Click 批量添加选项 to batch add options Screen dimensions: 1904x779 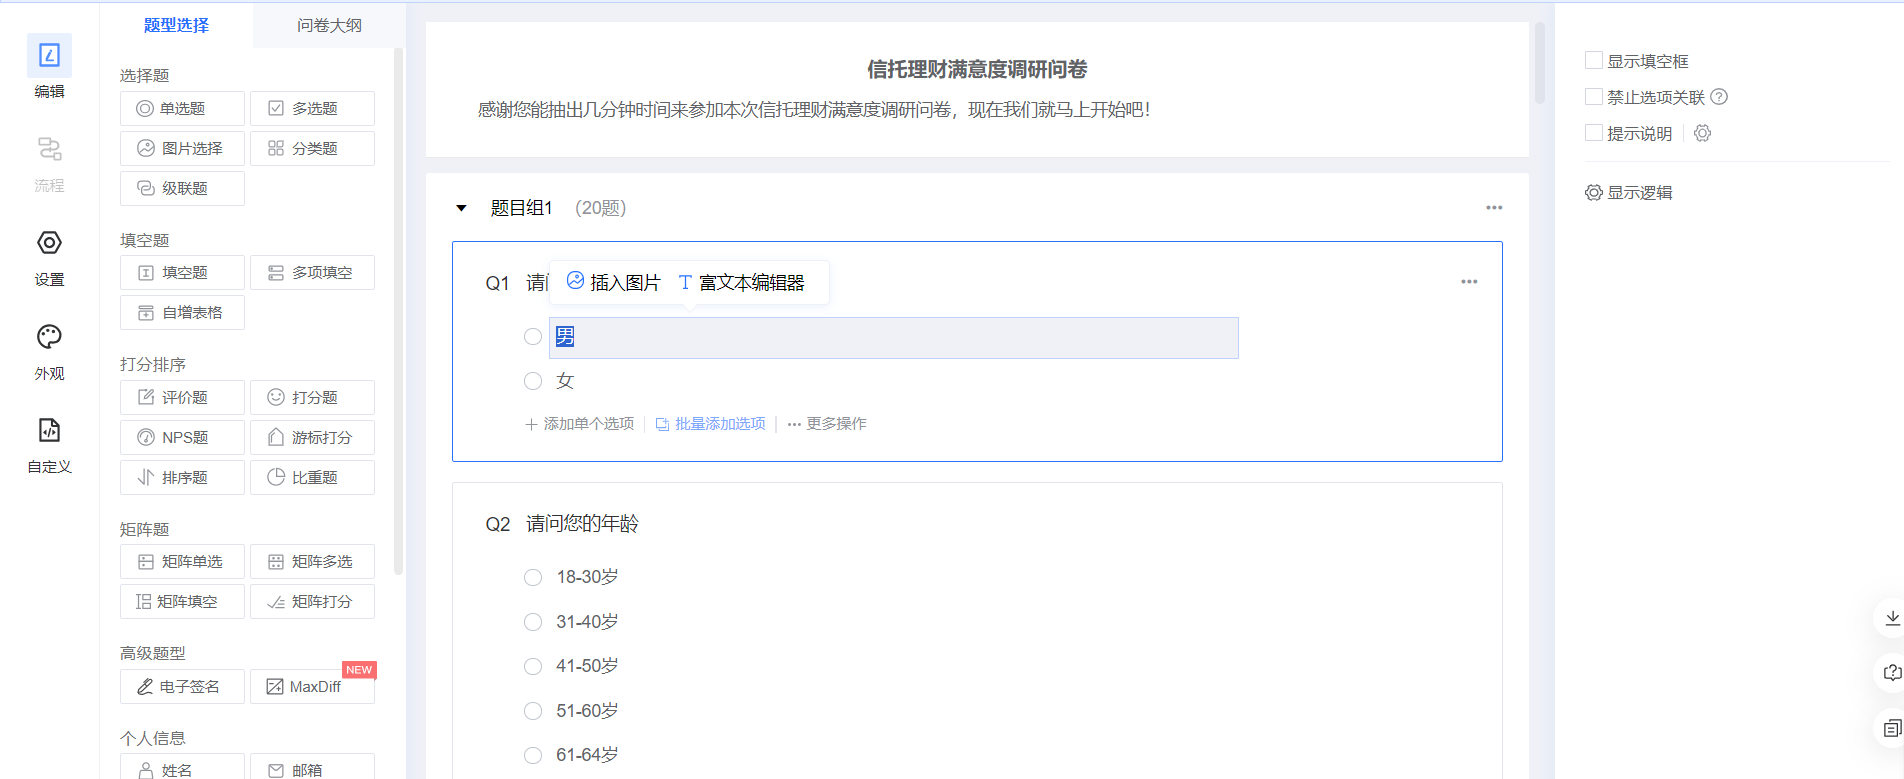point(711,424)
